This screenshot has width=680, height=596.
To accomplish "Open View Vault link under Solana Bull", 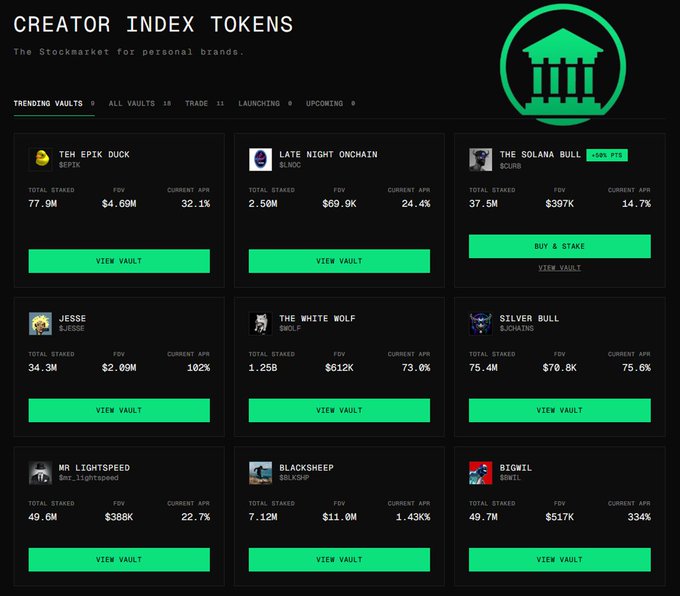I will coord(559,268).
